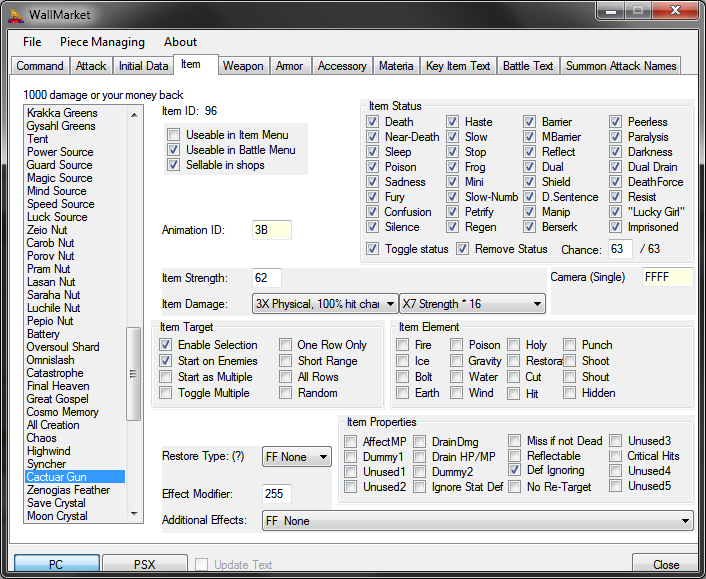Click the PSX button
Screen dimensions: 706x579
[x=145, y=564]
